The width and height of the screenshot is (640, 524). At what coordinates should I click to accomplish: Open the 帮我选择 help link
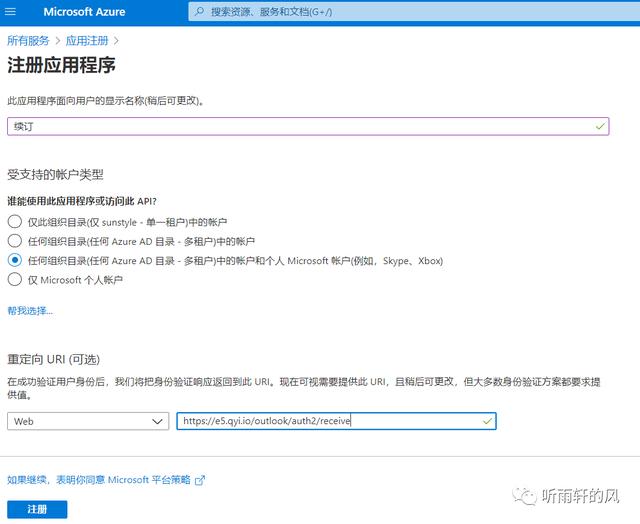click(30, 311)
